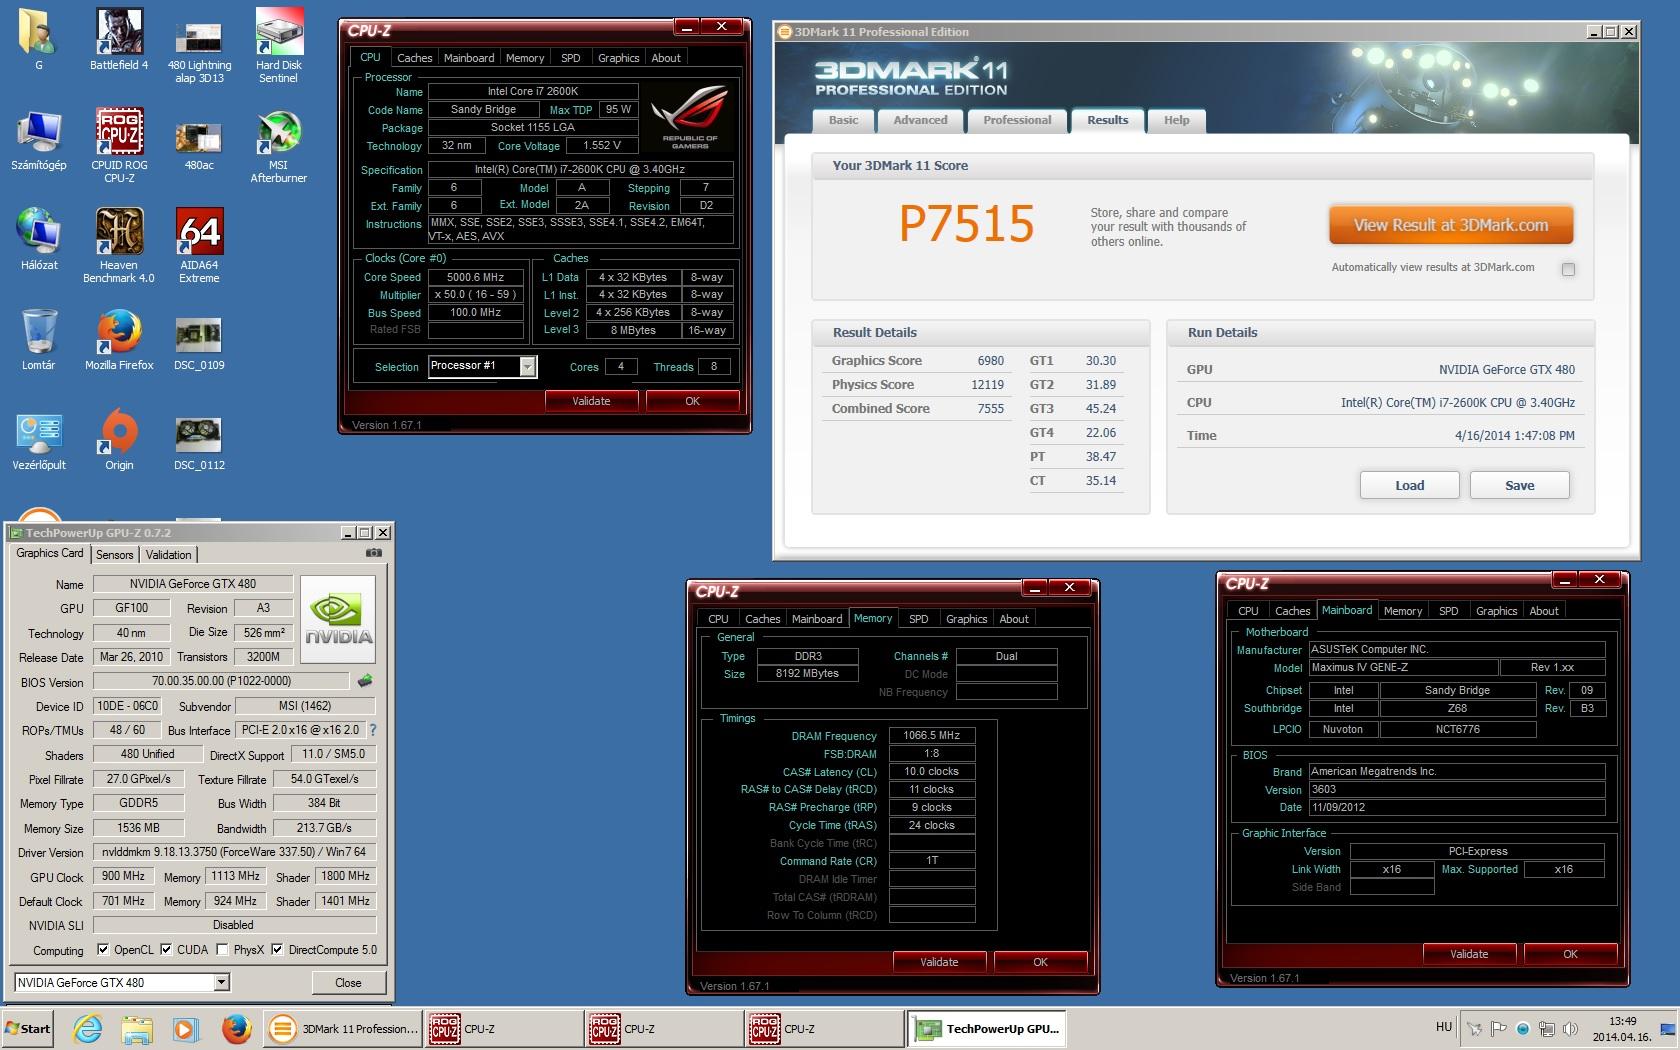Open Firefox from the taskbar
The width and height of the screenshot is (1680, 1050).
[x=236, y=1028]
